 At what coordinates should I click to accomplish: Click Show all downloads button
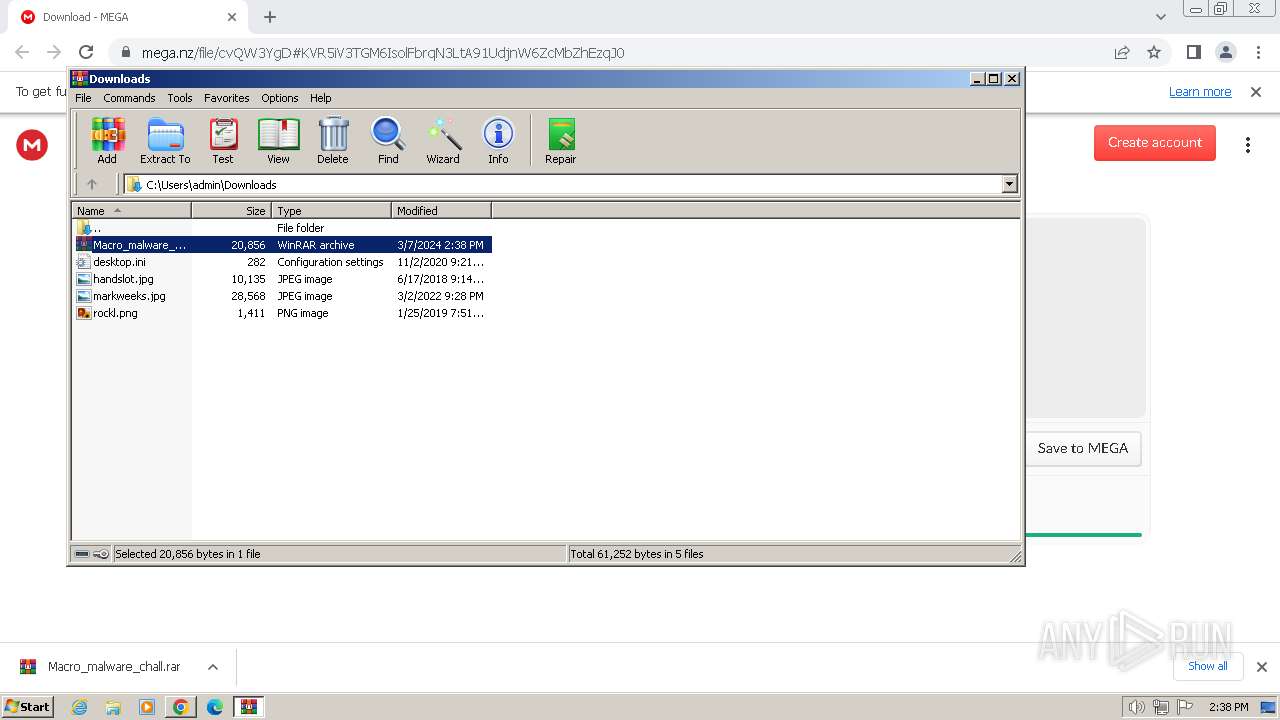[x=1208, y=666]
